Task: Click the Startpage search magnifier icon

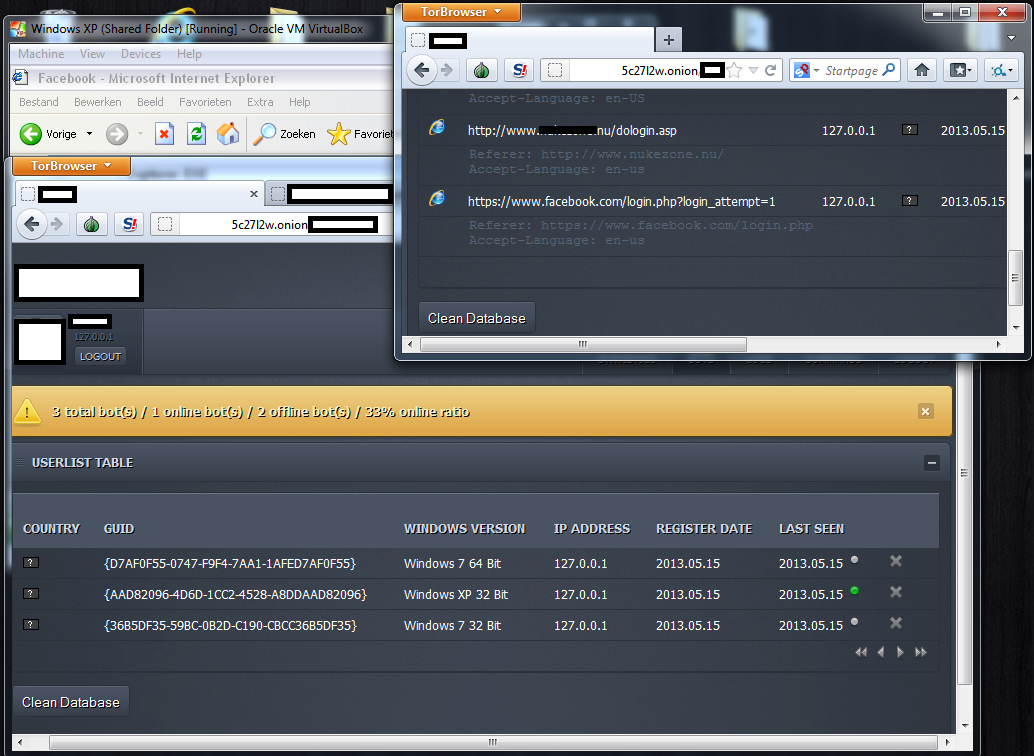Action: point(889,69)
